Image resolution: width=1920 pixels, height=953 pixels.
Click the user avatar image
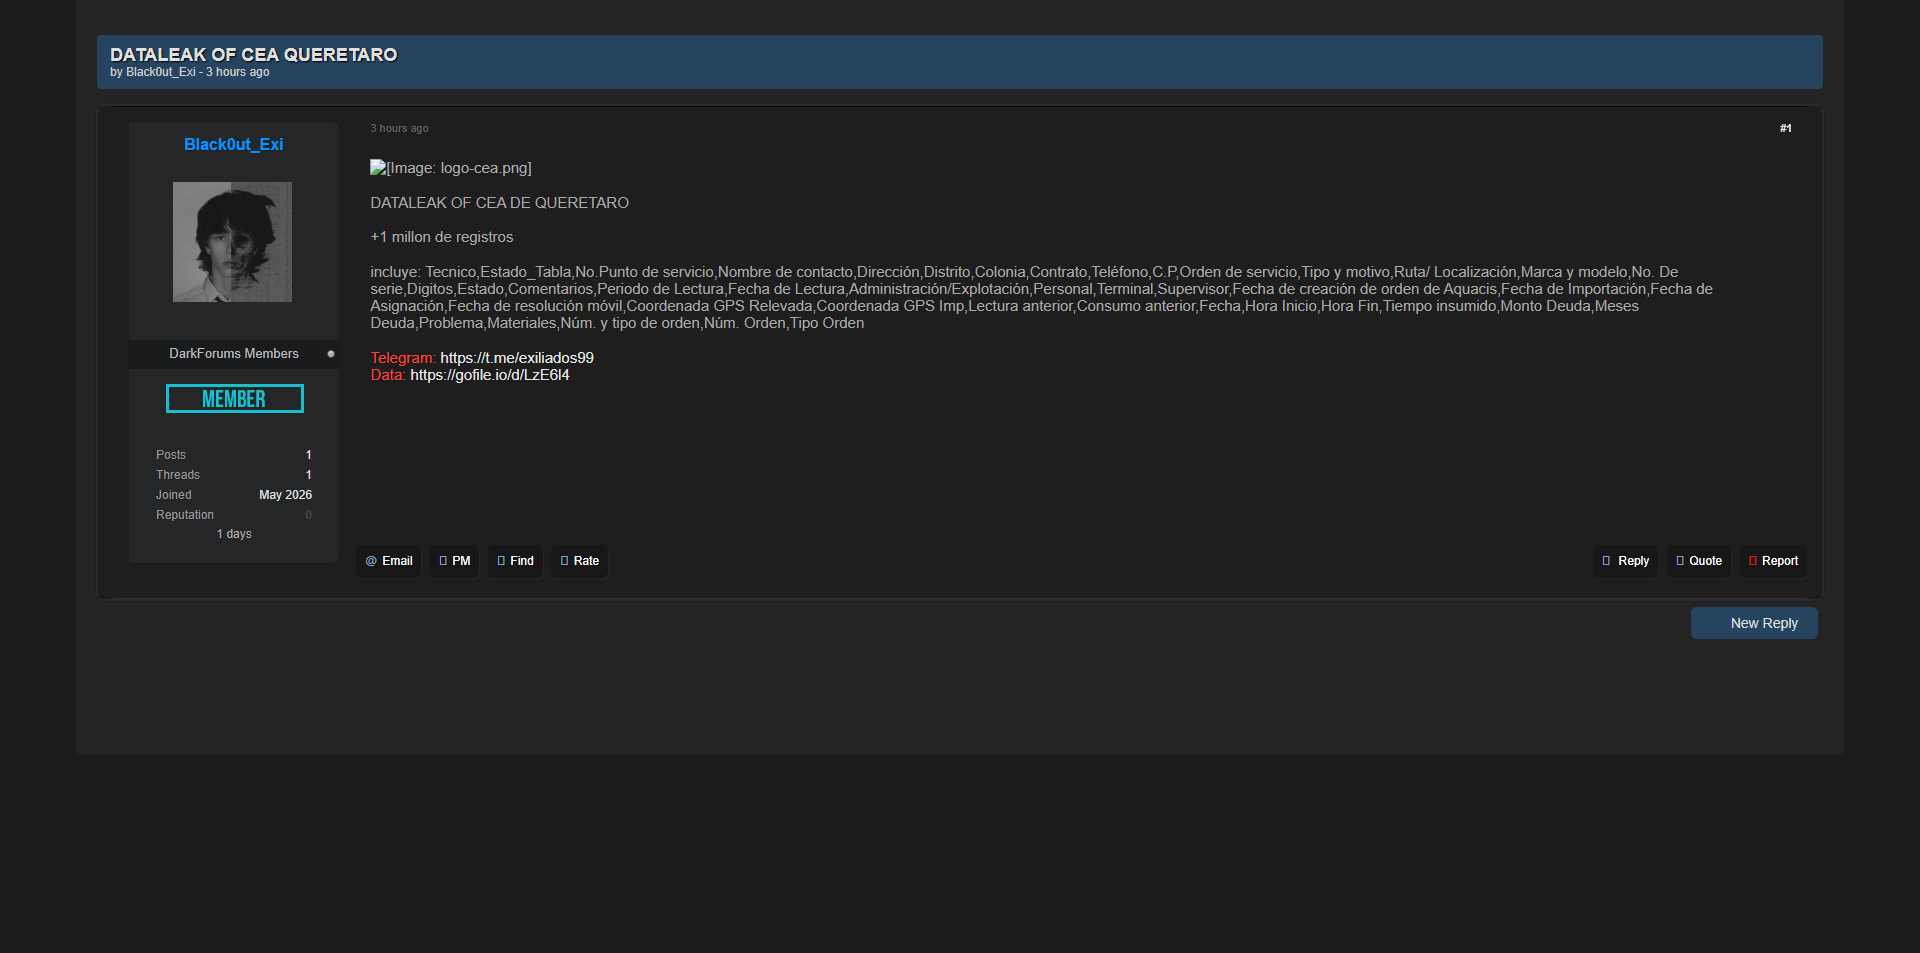pos(232,242)
